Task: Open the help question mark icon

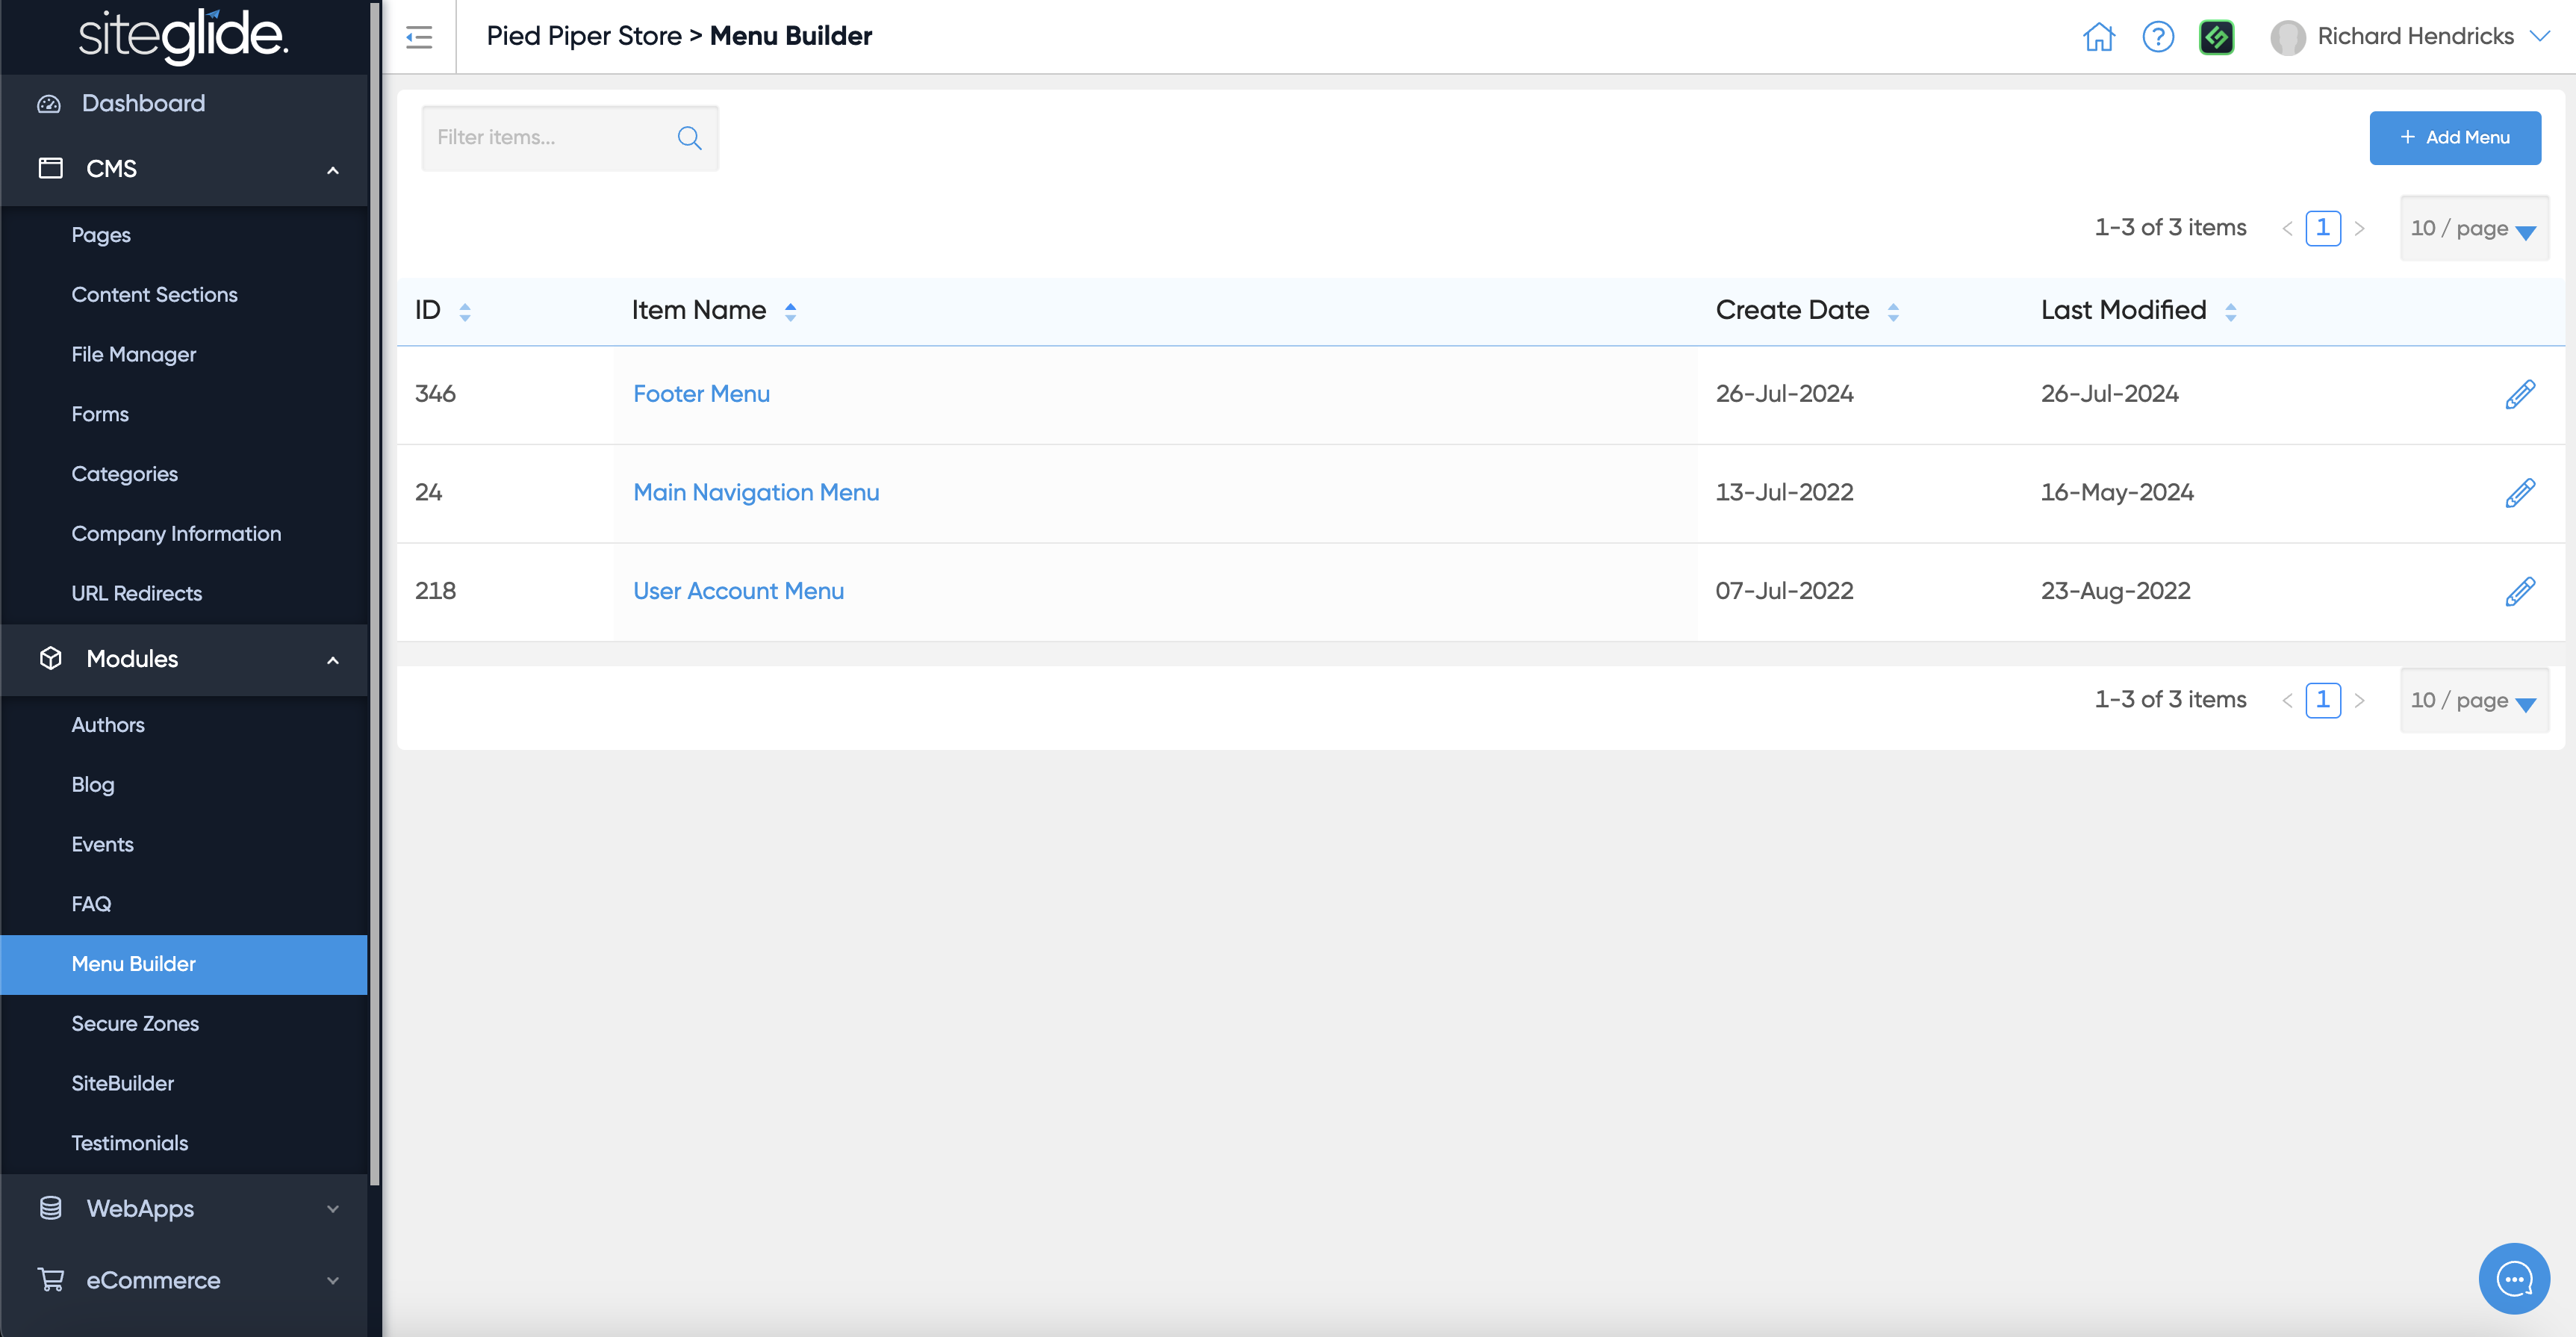Action: [x=2158, y=37]
